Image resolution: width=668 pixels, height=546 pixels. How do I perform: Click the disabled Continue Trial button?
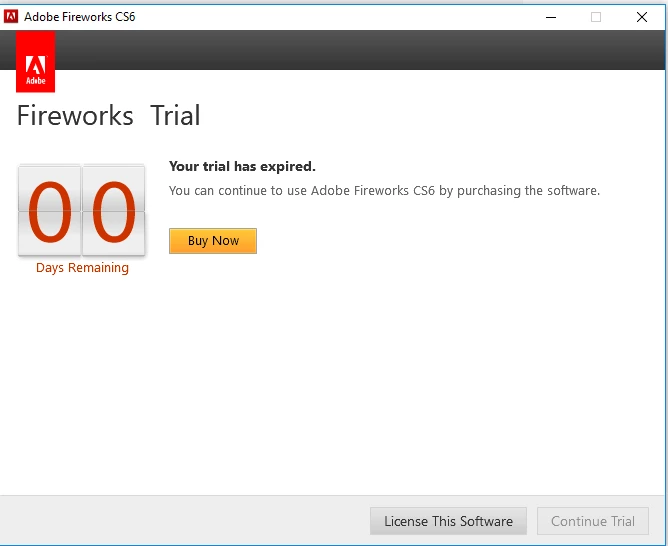(x=593, y=521)
